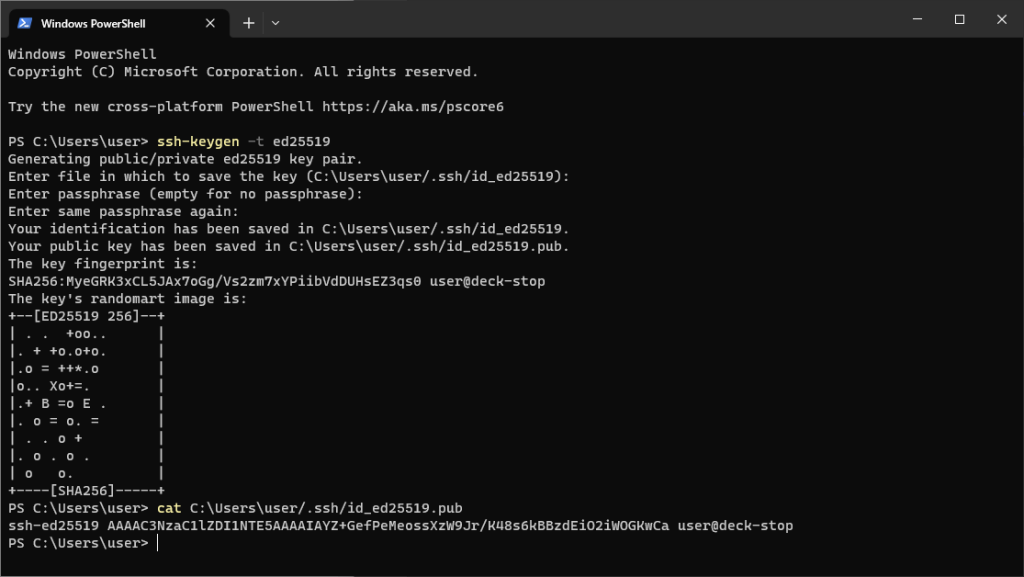The image size is (1024, 577).
Task: Click the PowerShell icon in the tab
Action: click(x=24, y=23)
